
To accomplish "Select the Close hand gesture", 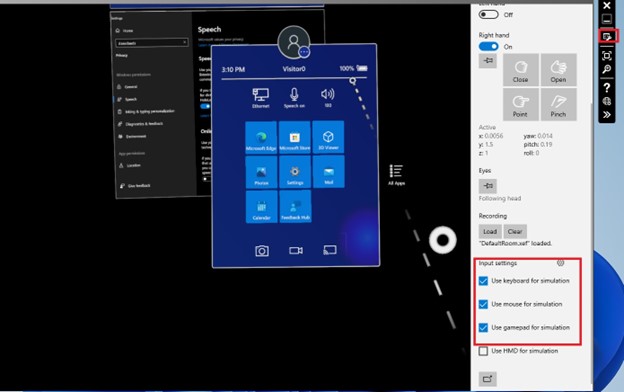I will pos(521,70).
